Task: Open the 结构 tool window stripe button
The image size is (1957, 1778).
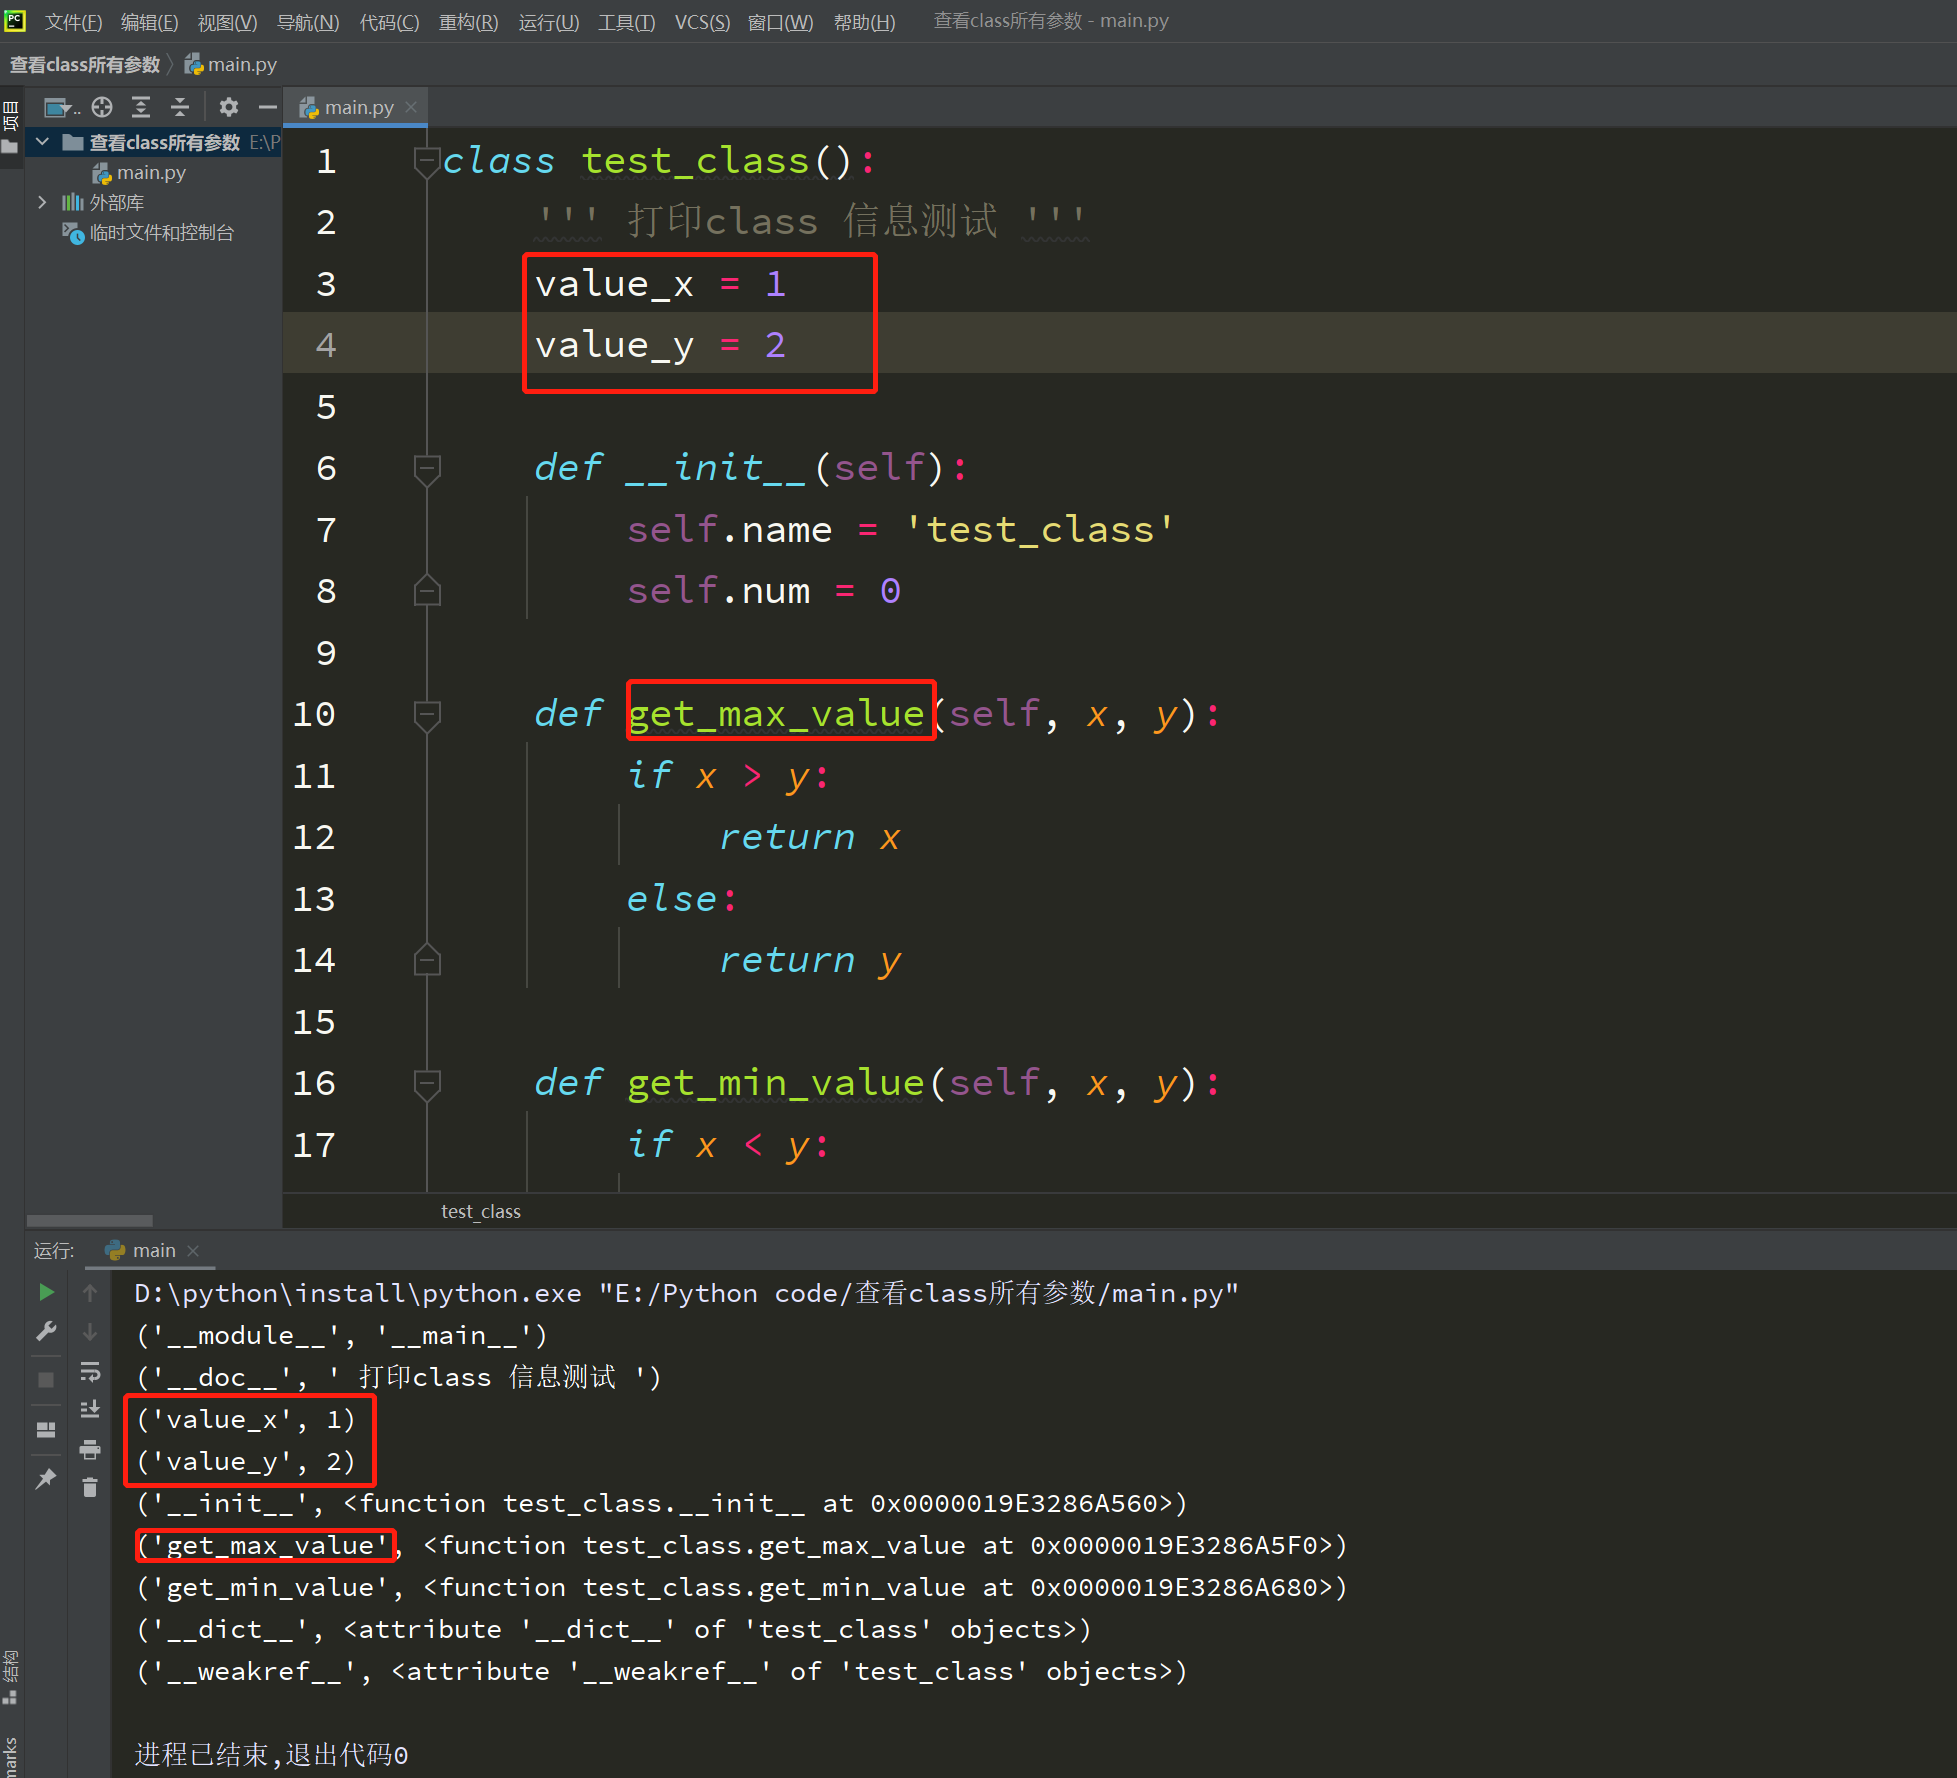Action: coord(10,1676)
